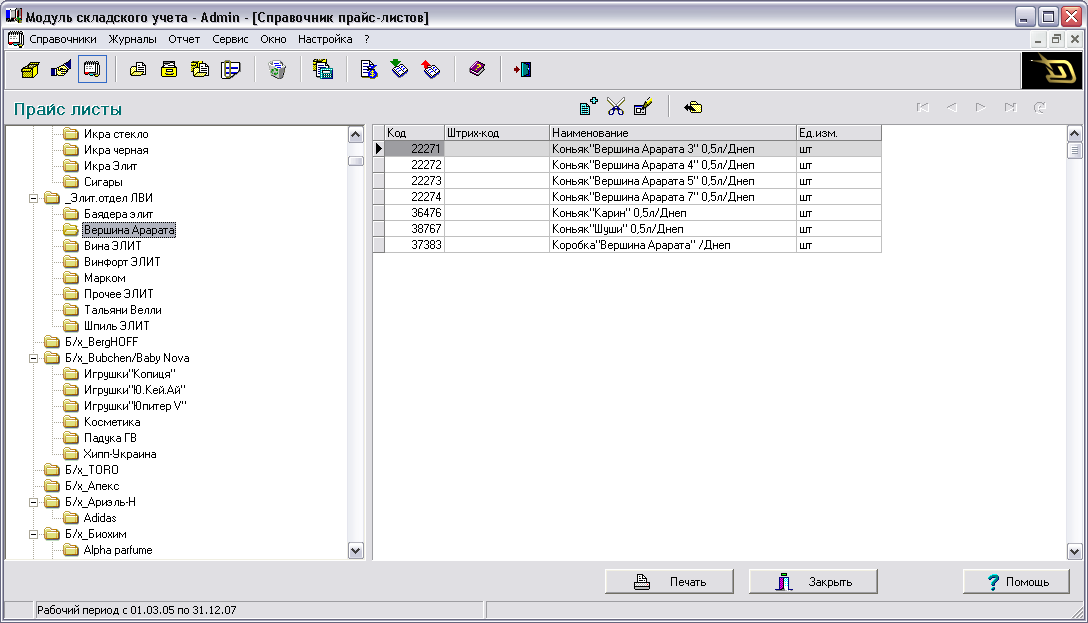Open the Сервис menu
The image size is (1088, 623).
pos(230,40)
